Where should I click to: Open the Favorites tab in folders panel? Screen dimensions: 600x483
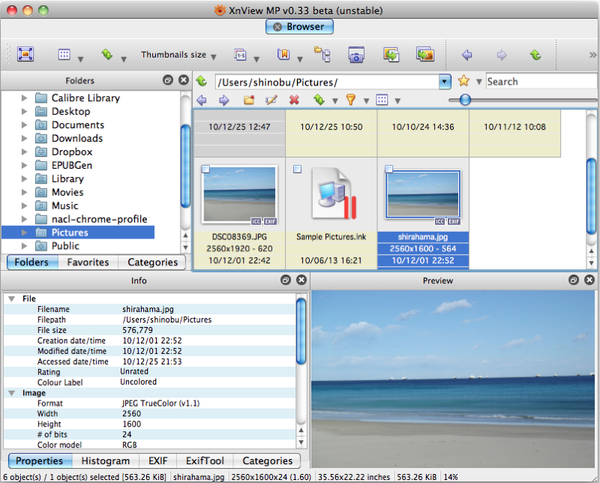[88, 262]
